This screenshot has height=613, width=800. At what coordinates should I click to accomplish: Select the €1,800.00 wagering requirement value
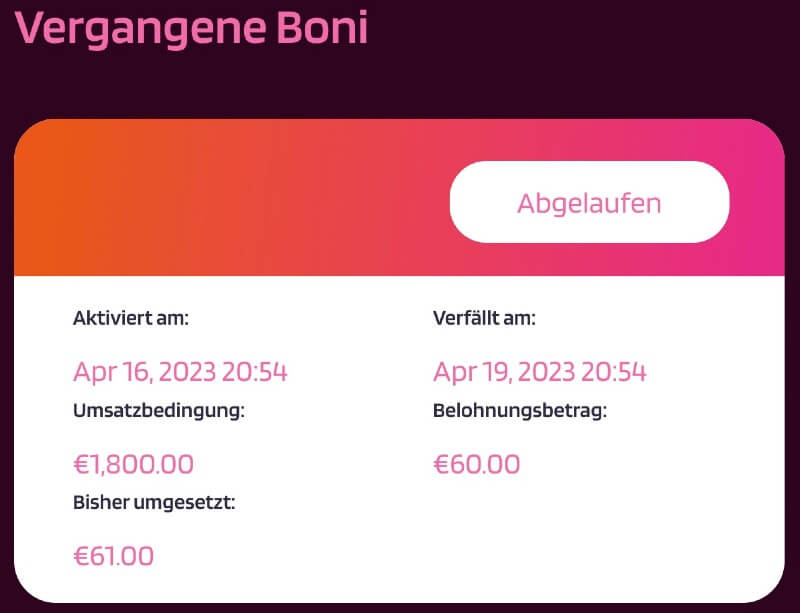coord(132,464)
